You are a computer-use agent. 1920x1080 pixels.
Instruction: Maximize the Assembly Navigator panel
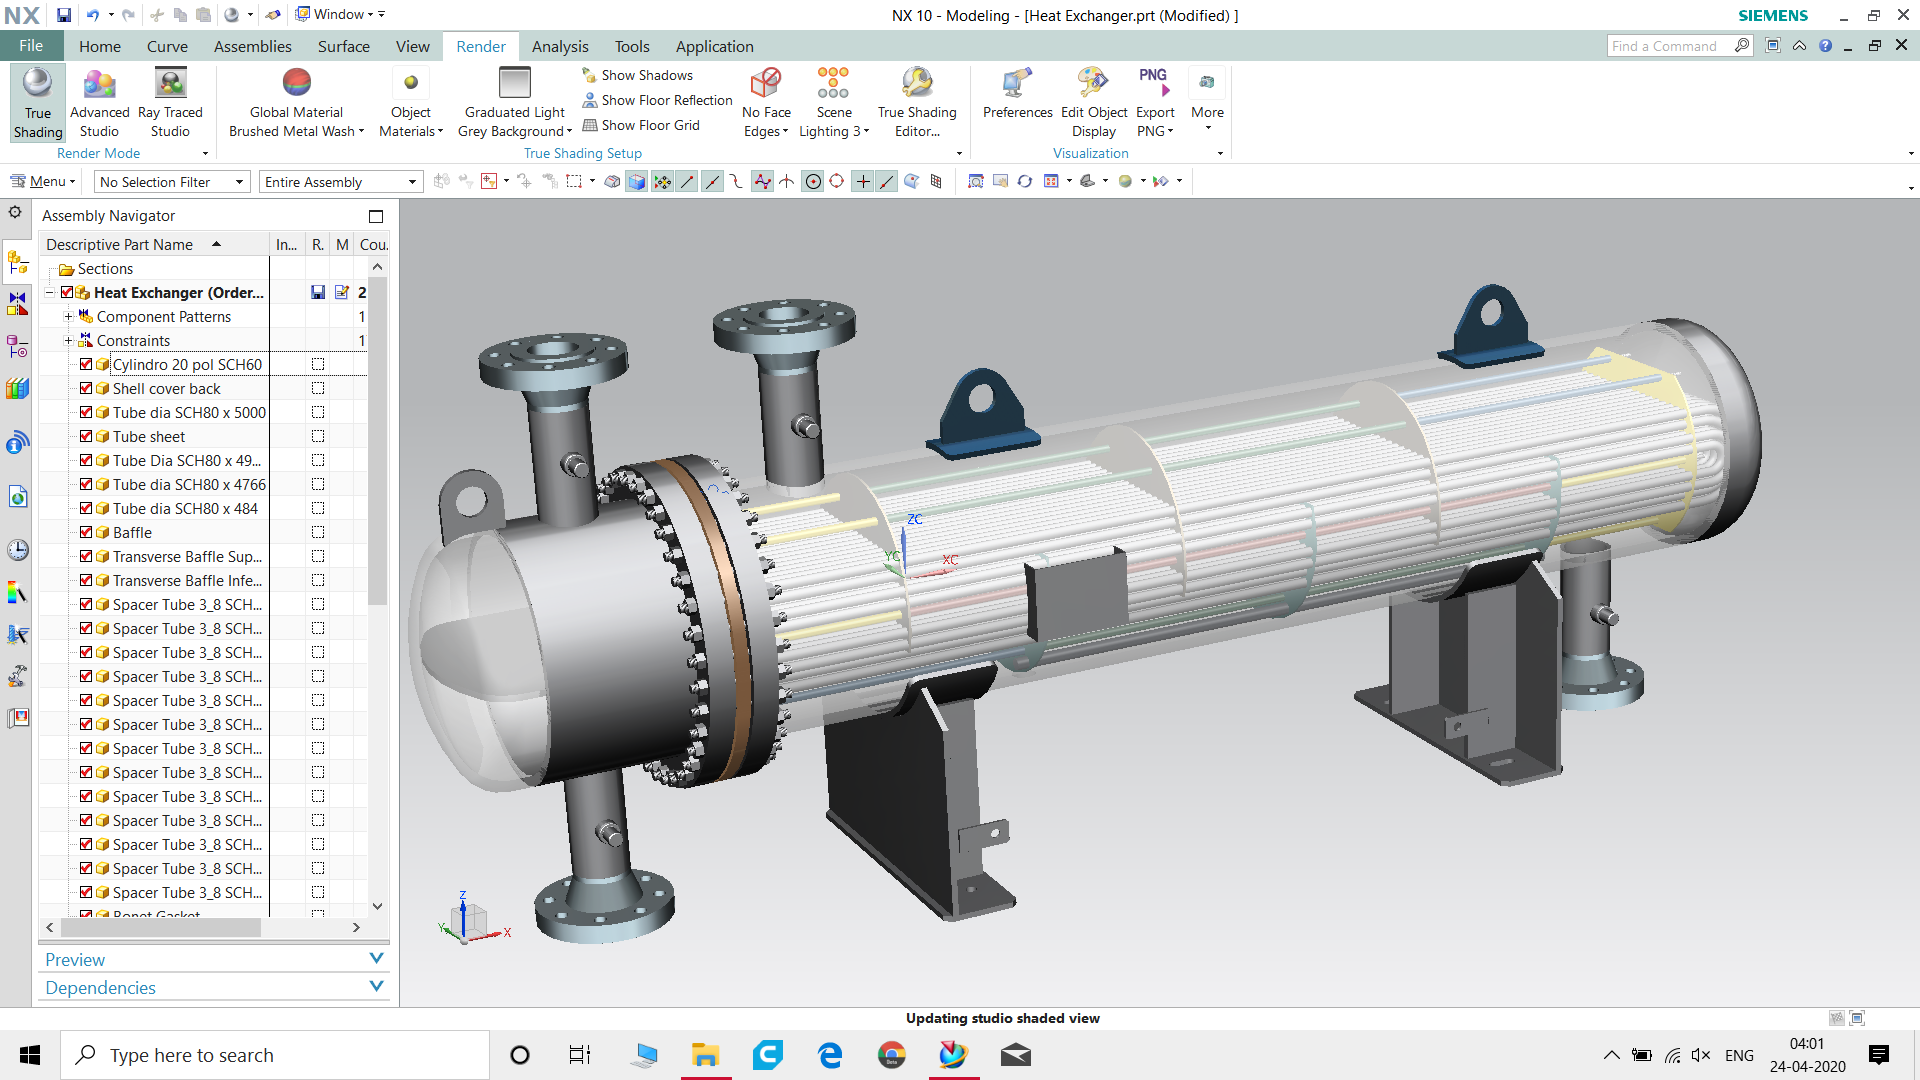[376, 216]
